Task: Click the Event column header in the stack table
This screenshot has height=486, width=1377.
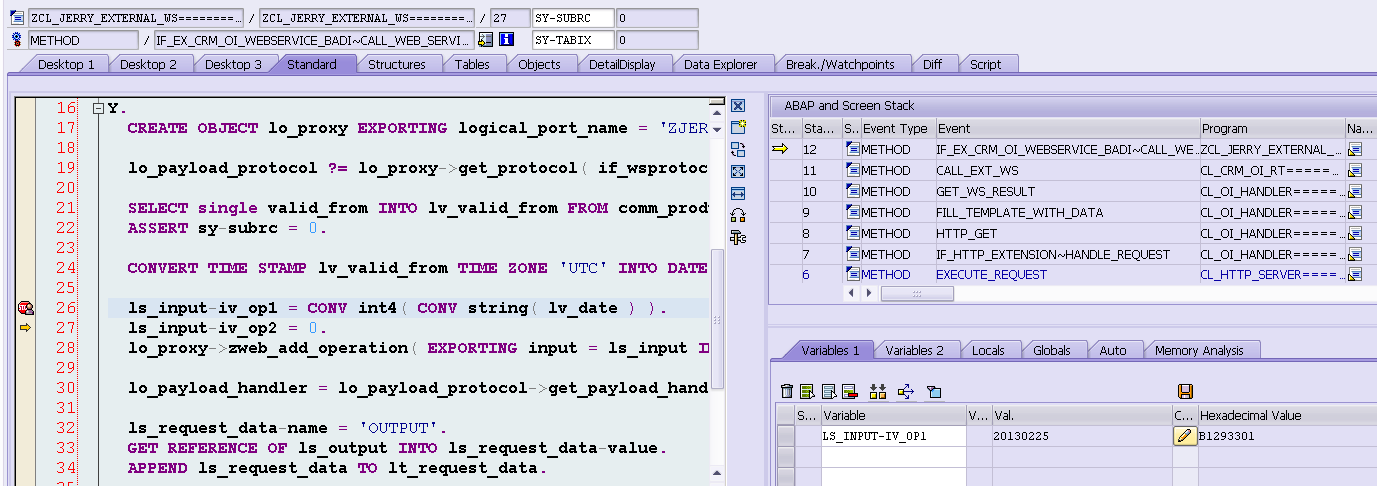Action: coord(1066,129)
